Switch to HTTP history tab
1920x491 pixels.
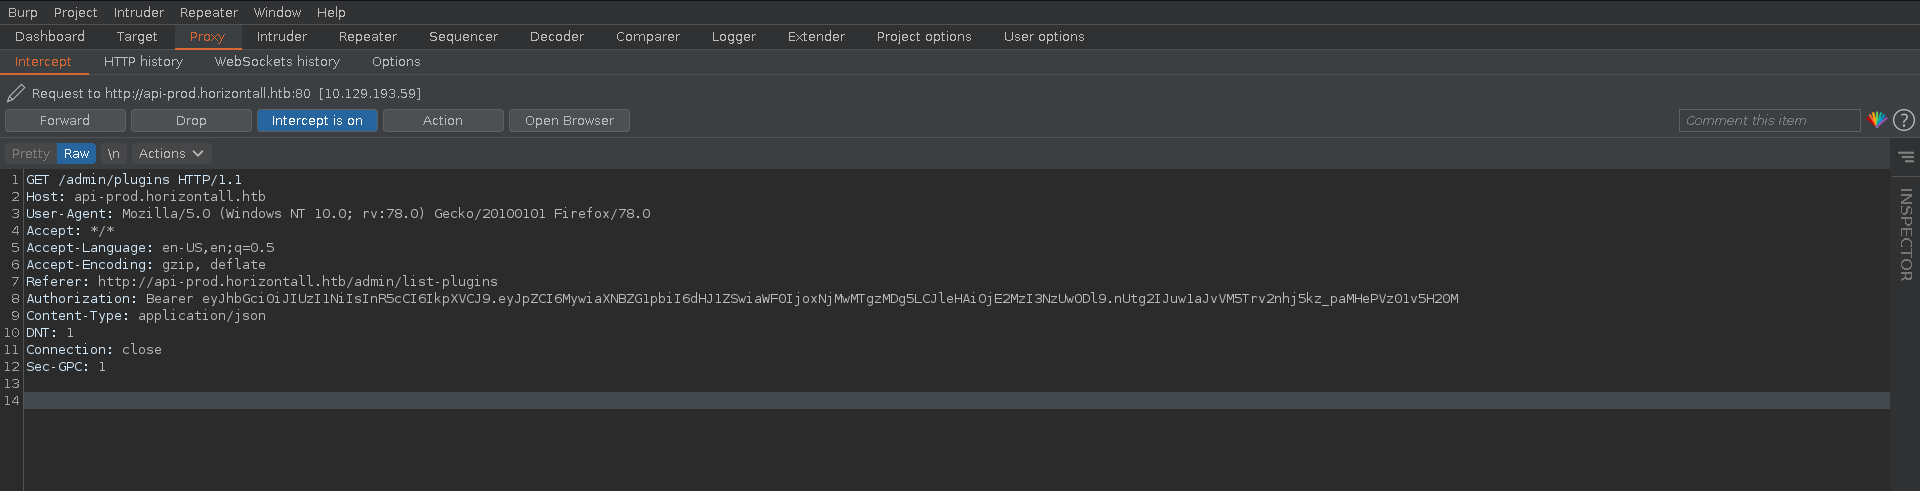(x=143, y=61)
